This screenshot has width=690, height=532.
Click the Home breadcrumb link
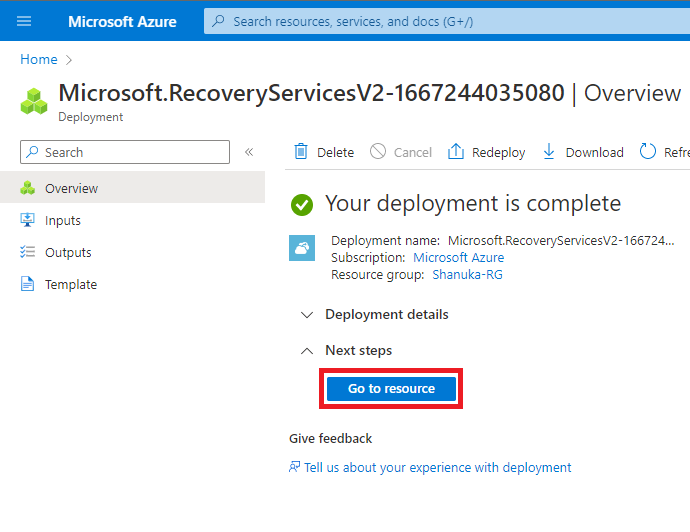point(39,59)
